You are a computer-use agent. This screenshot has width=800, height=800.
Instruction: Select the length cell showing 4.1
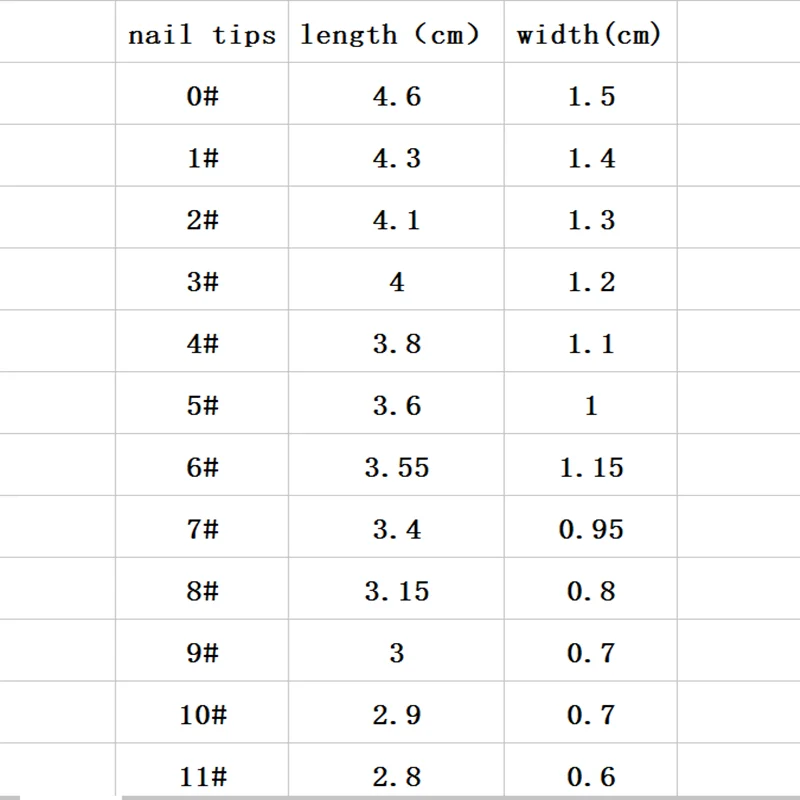coord(396,217)
